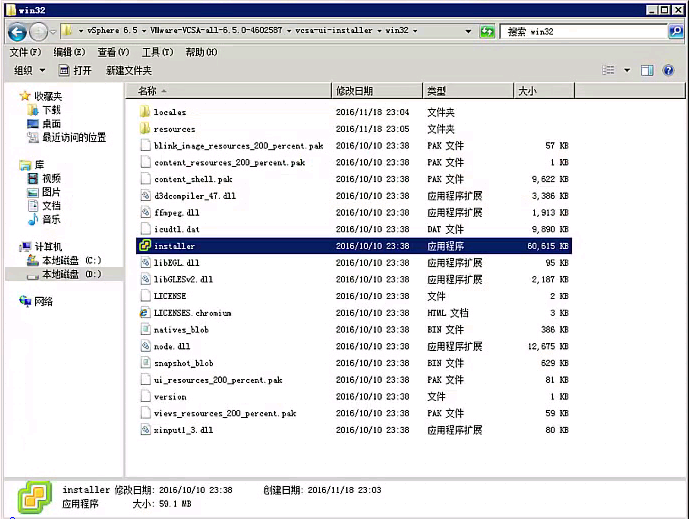Open the 编辑(E) menu
689x519 pixels.
click(69, 52)
